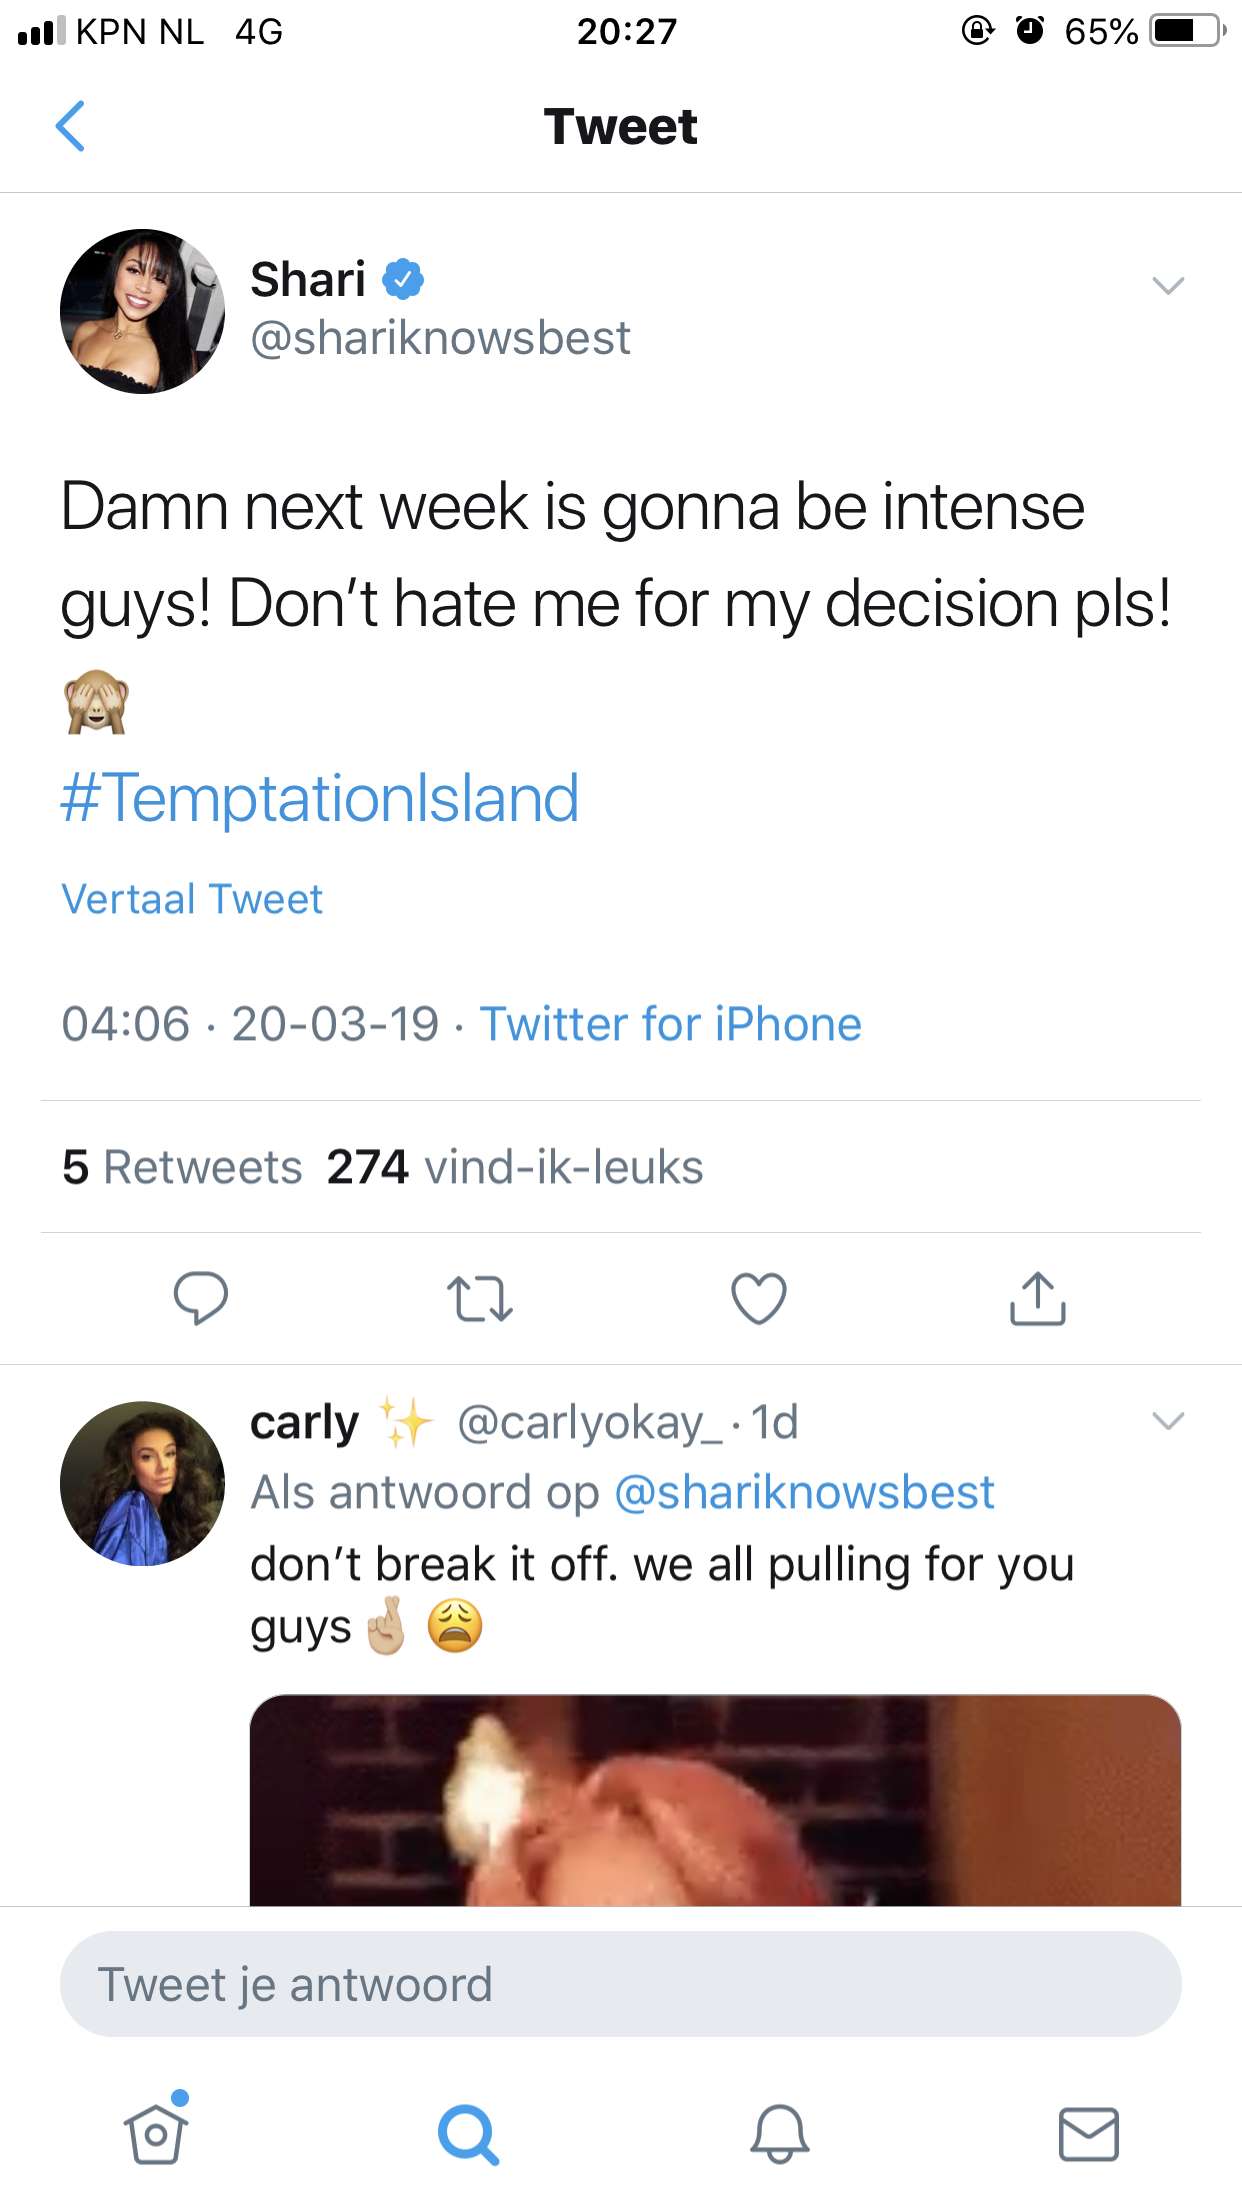Open the Notifications bell tab
Screen dimensions: 1242x2208
point(779,2132)
